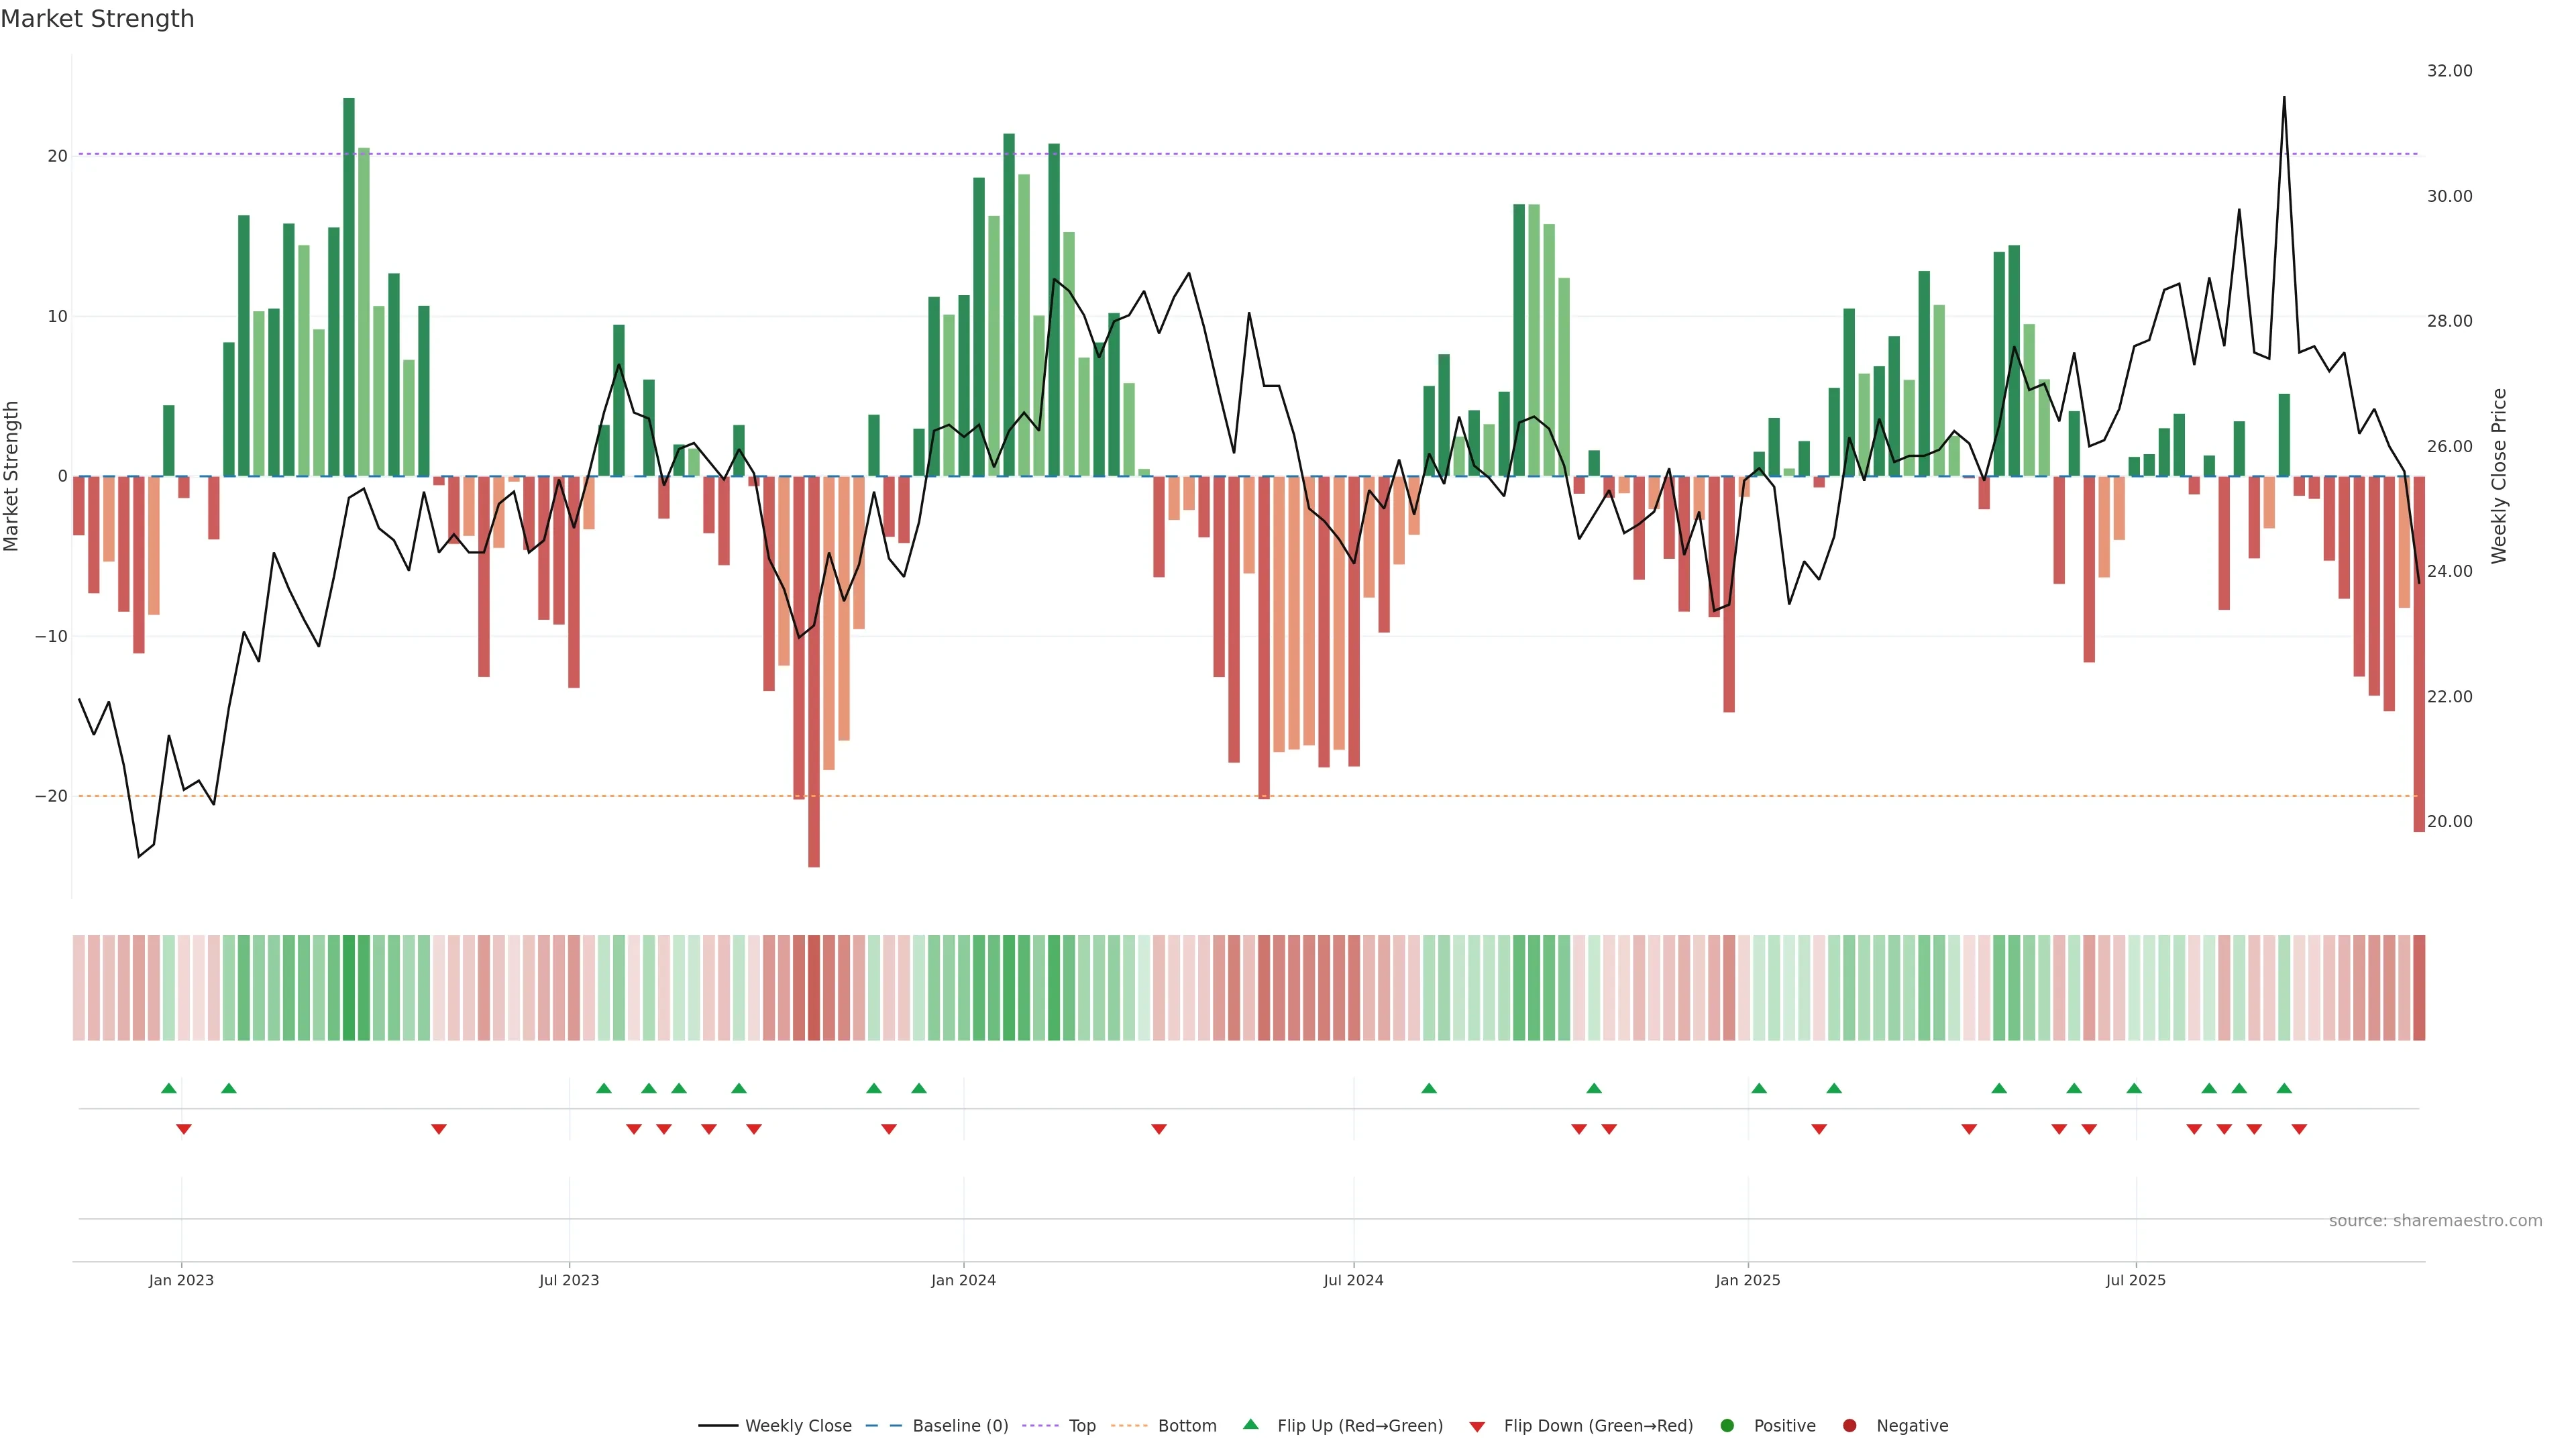Open the source: sharemaestro.com link
Screen dimensions: 2576x1449
(2435, 1220)
